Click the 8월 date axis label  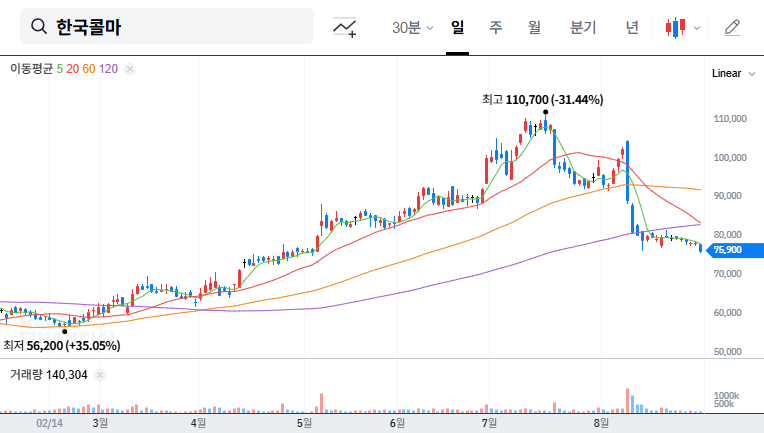[x=601, y=423]
